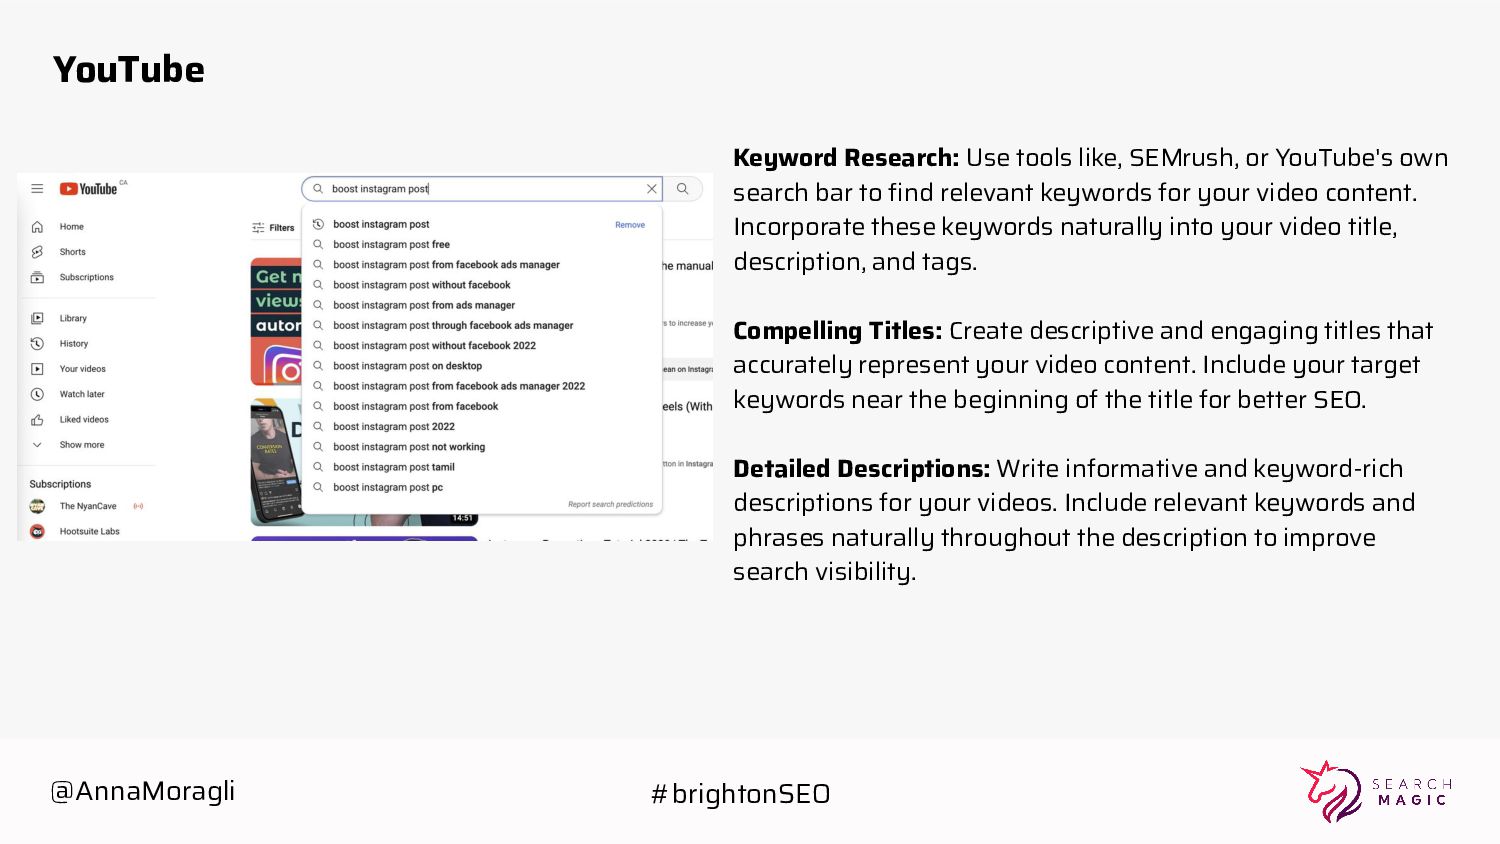Click the 'Liked videos' label

[x=84, y=420]
